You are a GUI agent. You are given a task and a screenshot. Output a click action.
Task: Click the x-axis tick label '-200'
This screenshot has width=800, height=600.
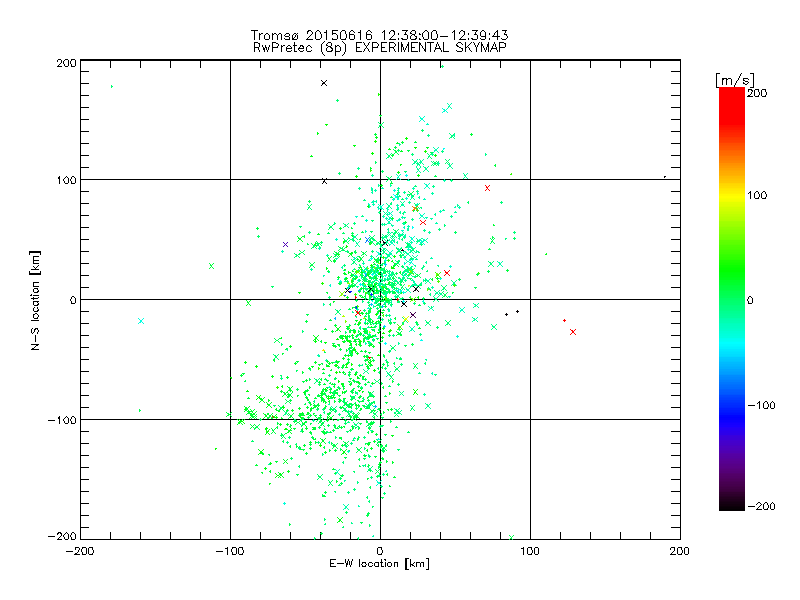[x=80, y=551]
